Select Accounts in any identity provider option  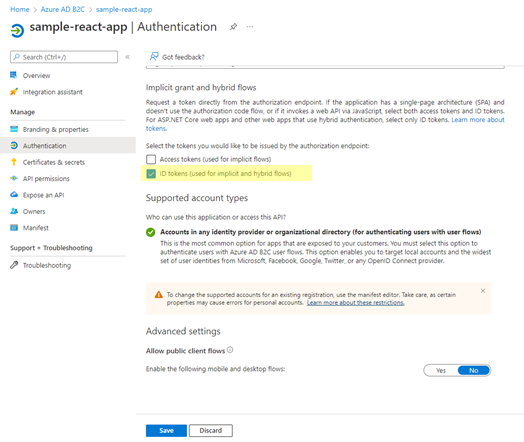(x=151, y=232)
